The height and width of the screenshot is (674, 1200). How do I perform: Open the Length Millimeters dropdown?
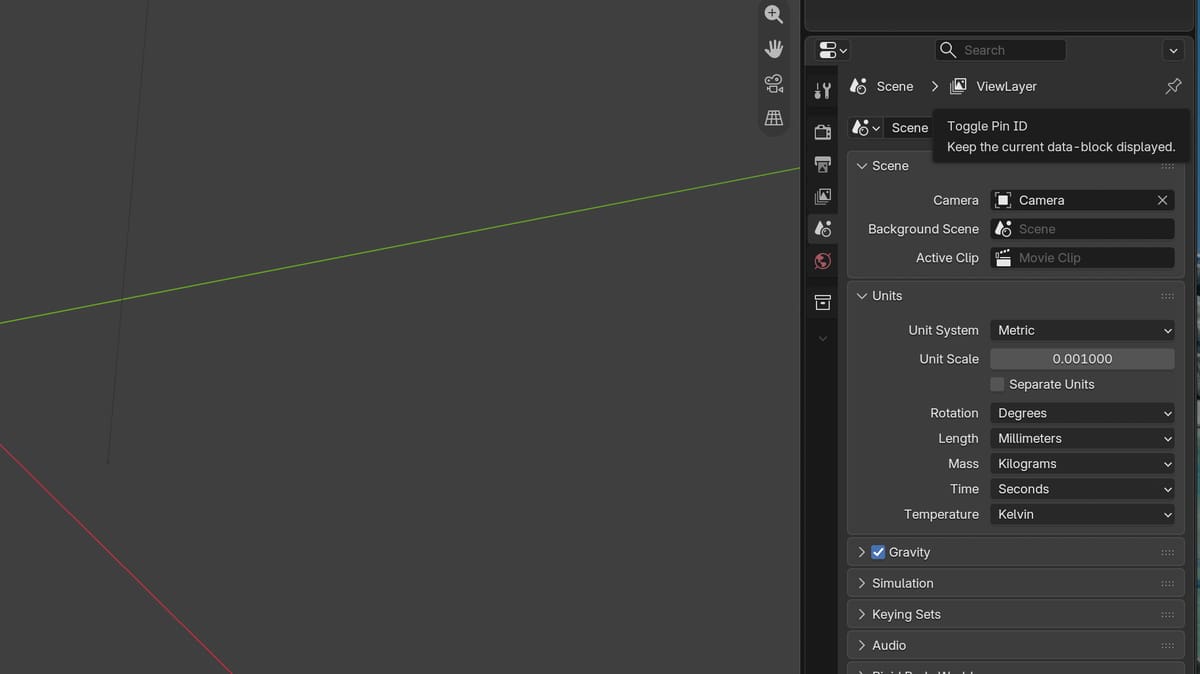tap(1082, 438)
